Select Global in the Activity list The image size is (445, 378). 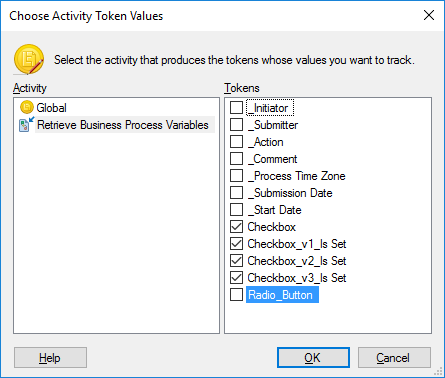[51, 108]
